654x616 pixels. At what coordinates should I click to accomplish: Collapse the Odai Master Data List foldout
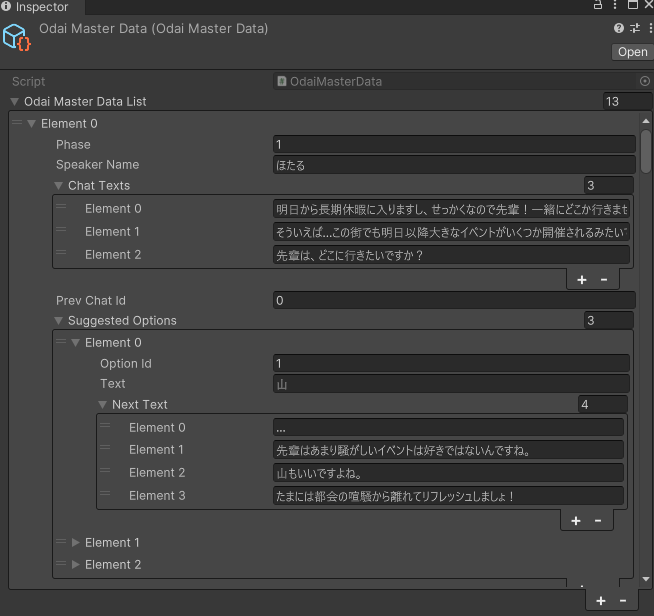[x=15, y=101]
